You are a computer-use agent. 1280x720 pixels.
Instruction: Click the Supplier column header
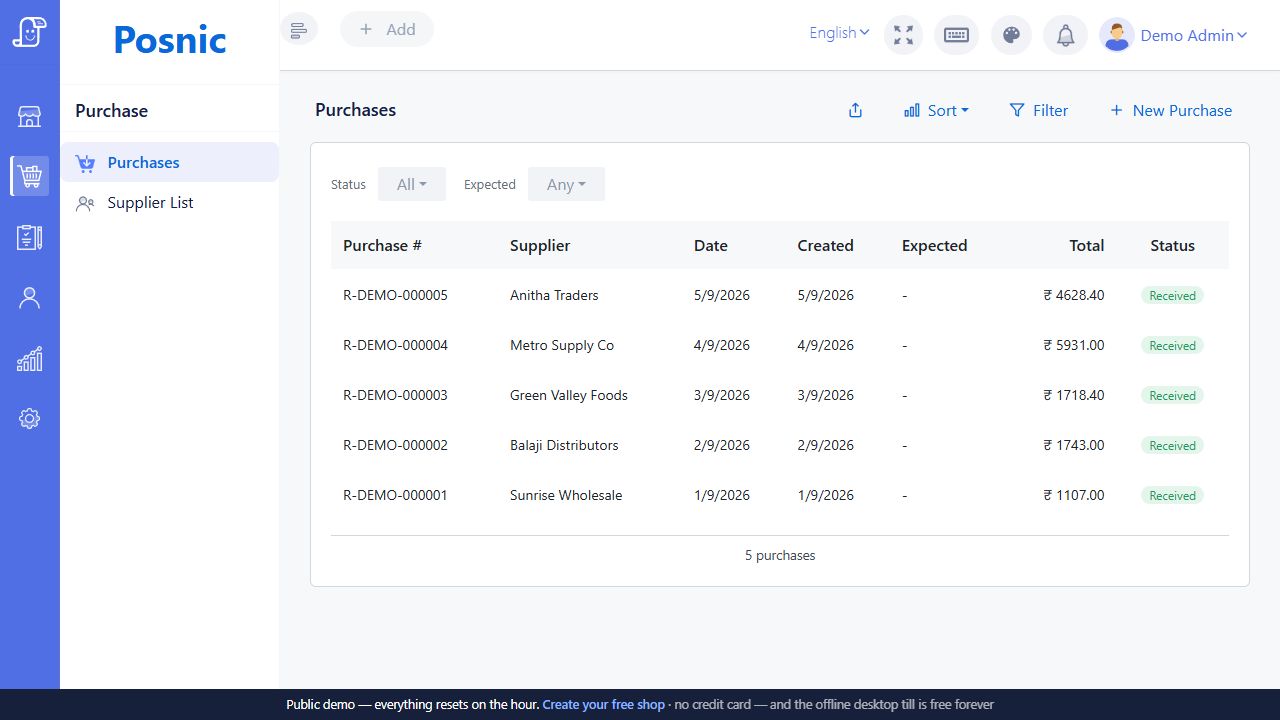(x=540, y=245)
